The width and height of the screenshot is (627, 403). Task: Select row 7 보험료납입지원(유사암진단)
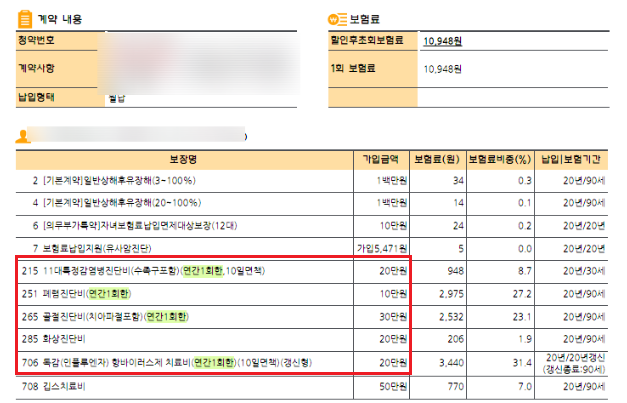point(312,249)
